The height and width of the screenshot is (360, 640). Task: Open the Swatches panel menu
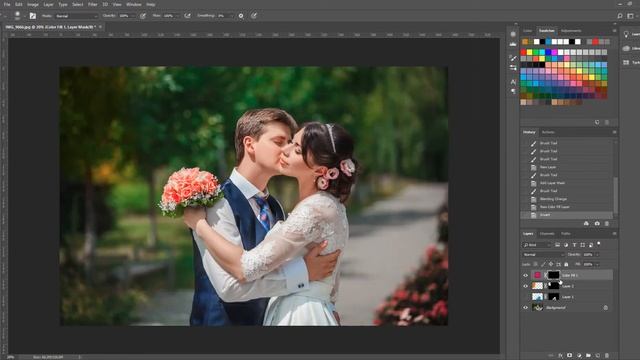[614, 31]
